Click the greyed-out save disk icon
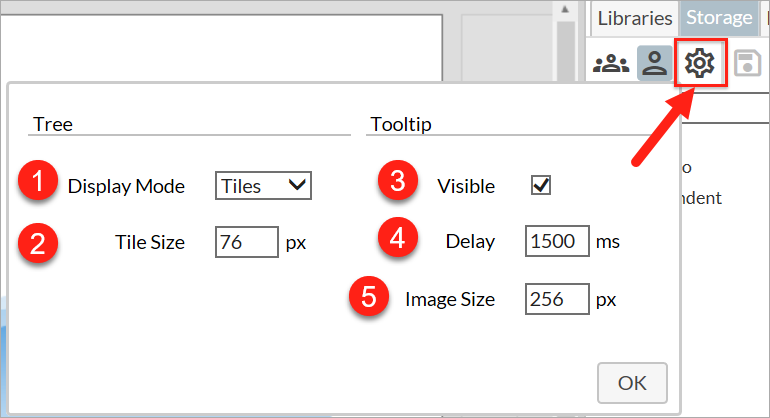This screenshot has width=770, height=418. [746, 64]
